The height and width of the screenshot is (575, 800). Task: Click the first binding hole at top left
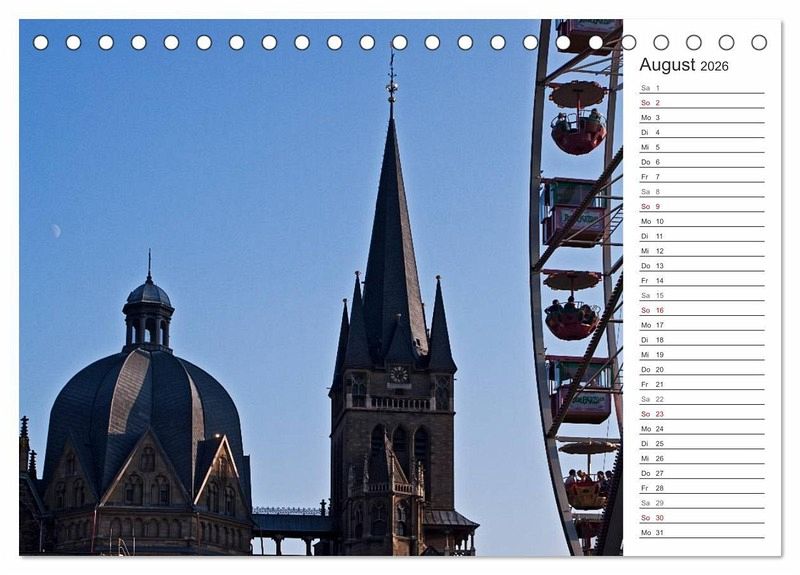click(x=40, y=42)
